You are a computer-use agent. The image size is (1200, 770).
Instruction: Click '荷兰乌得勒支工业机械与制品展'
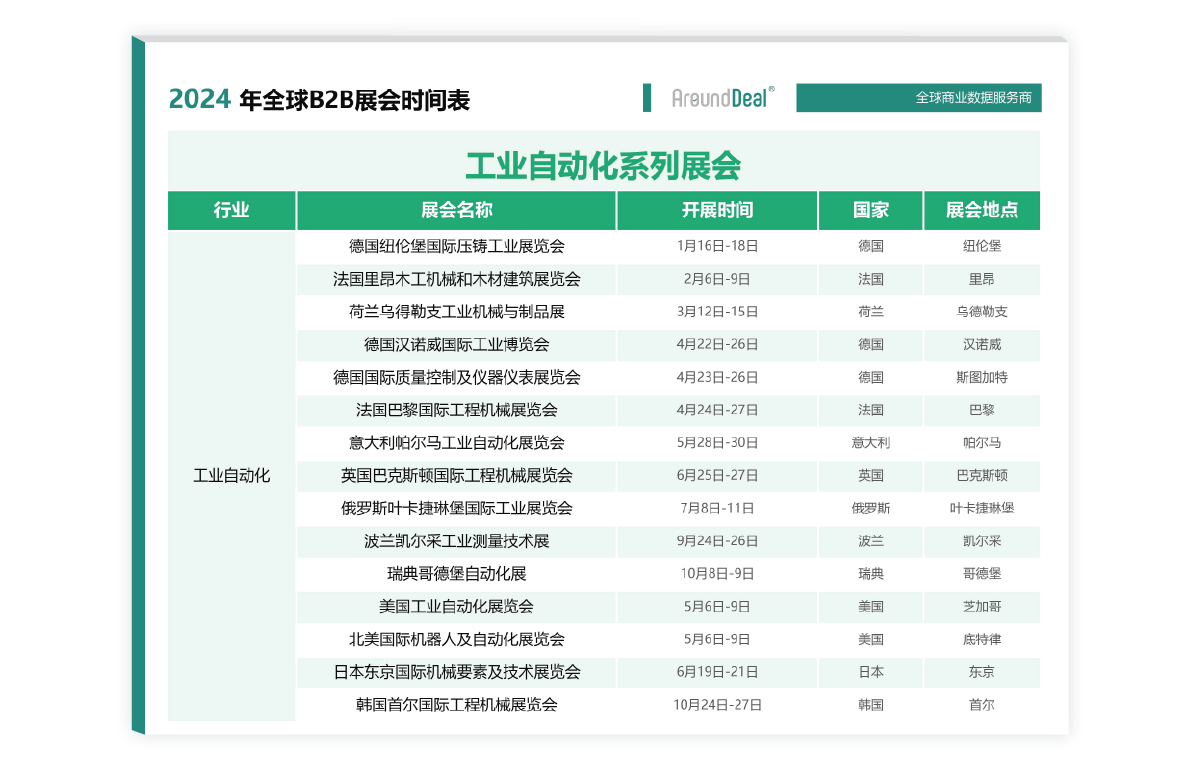point(457,312)
